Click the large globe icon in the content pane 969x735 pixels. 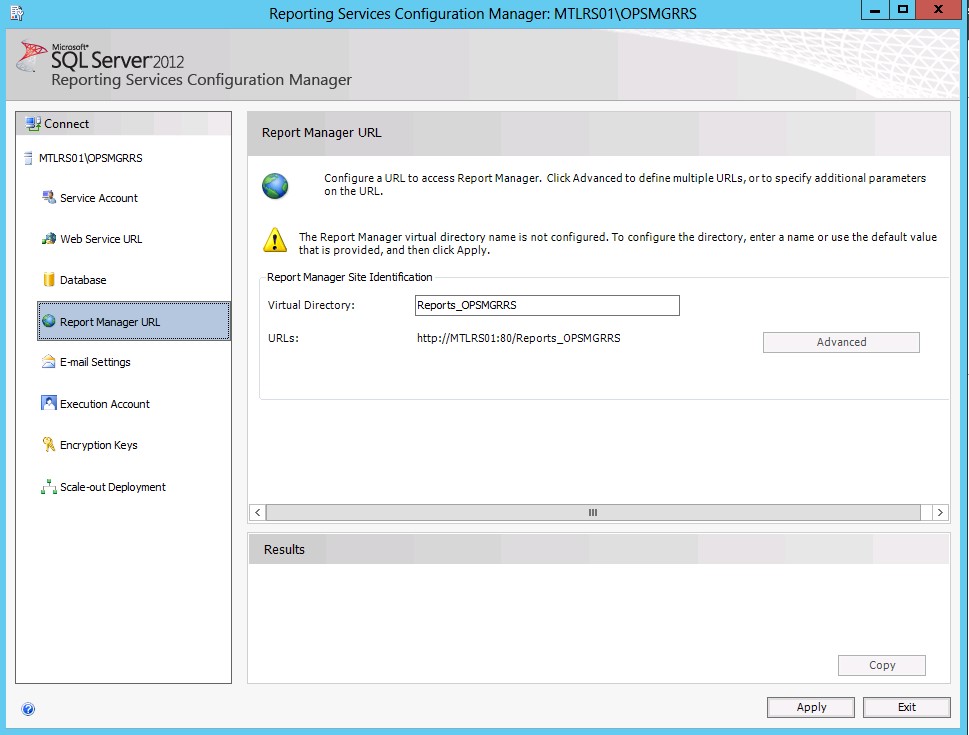(x=275, y=185)
